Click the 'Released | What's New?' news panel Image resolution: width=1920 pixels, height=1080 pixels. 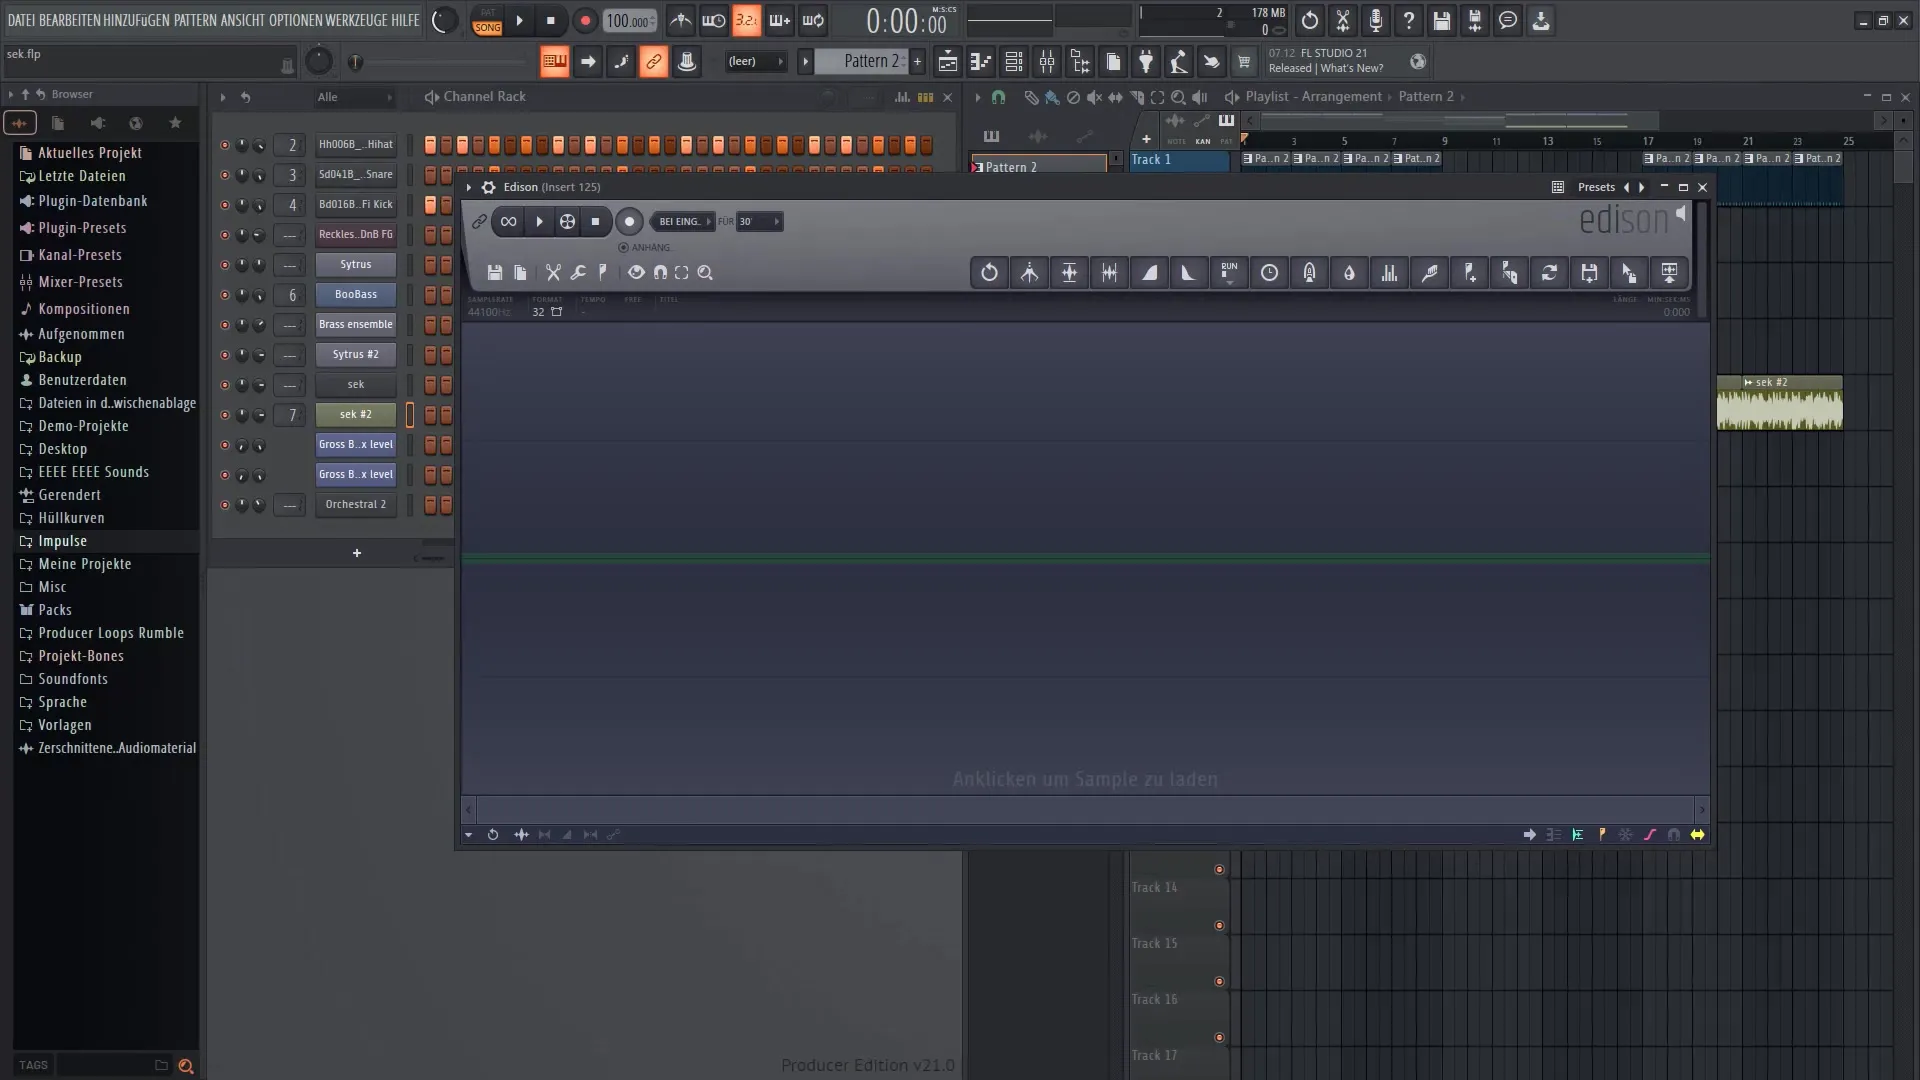tap(1346, 61)
